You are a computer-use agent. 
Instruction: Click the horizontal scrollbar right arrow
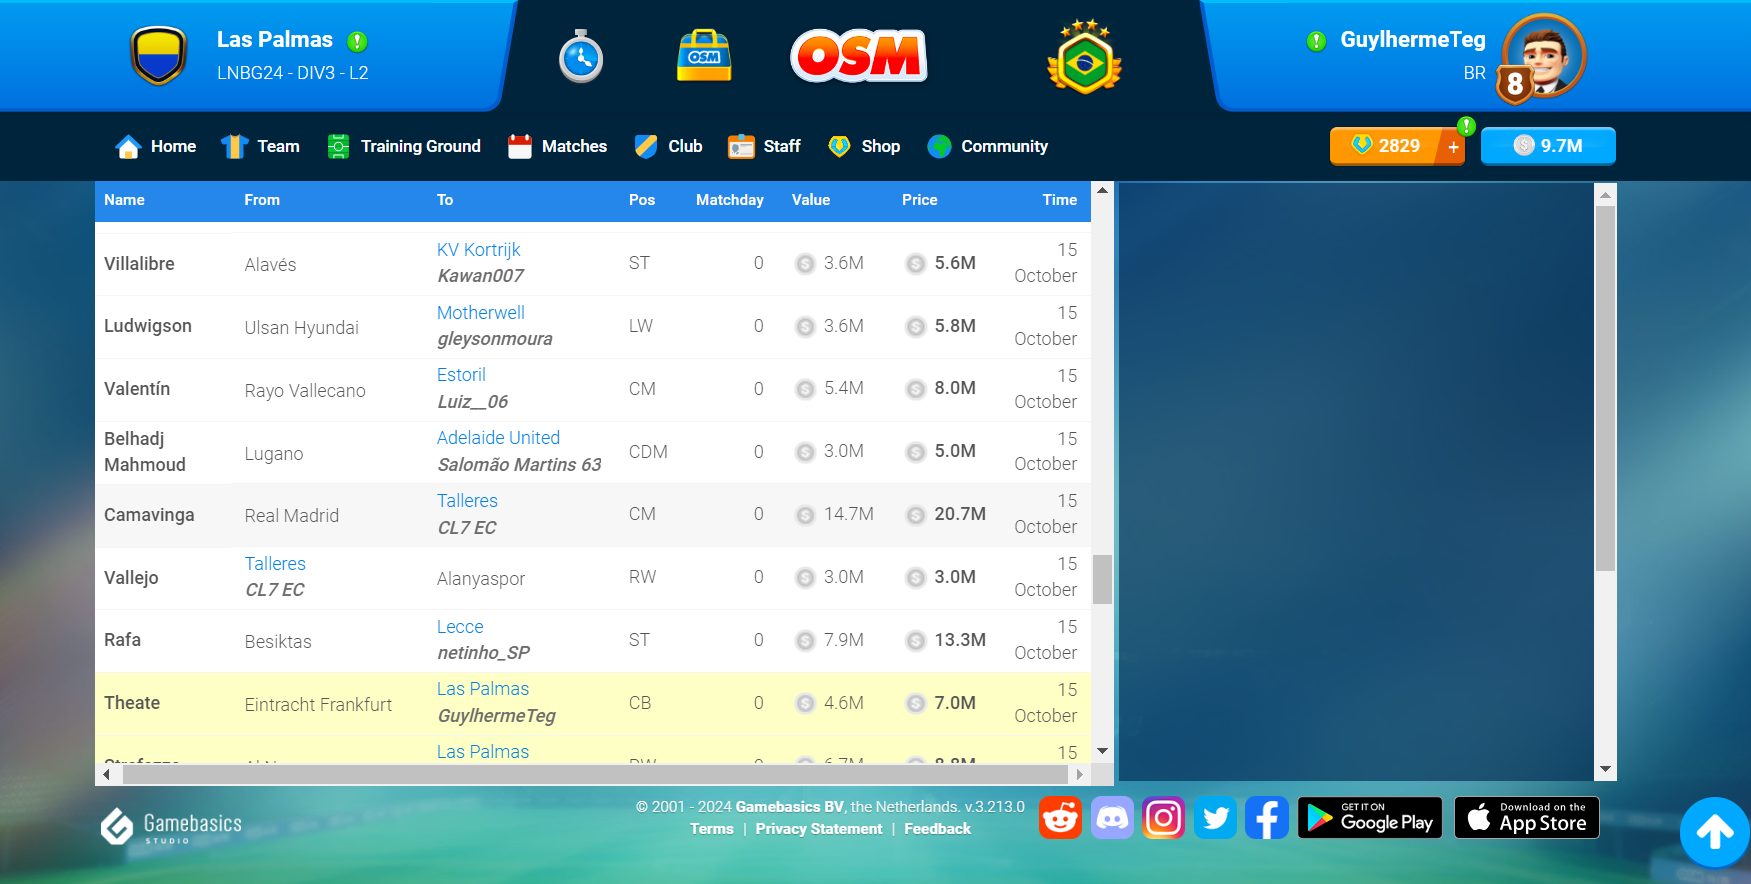coord(1079,774)
